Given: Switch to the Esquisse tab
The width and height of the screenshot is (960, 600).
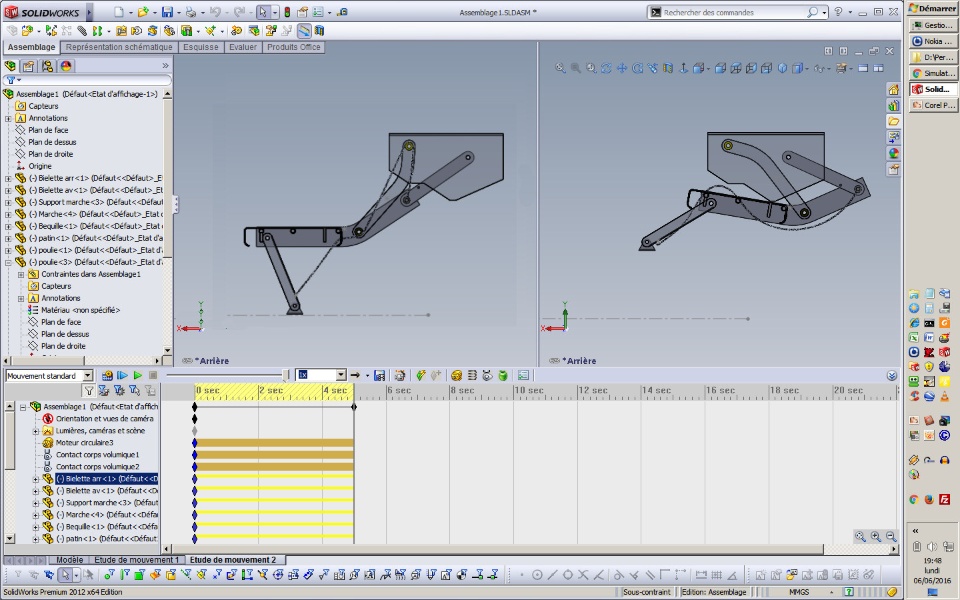Looking at the screenshot, I should (200, 47).
